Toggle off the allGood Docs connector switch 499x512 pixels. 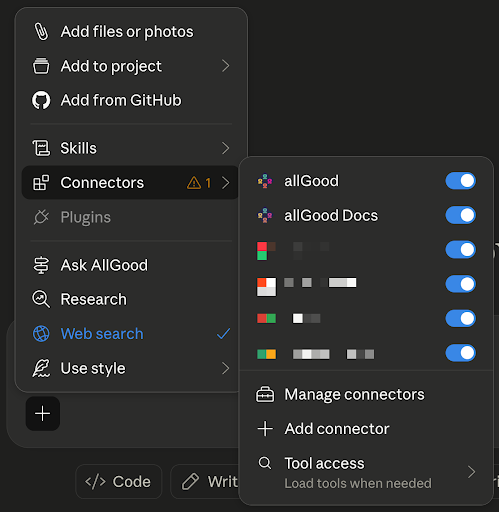pyautogui.click(x=460, y=215)
